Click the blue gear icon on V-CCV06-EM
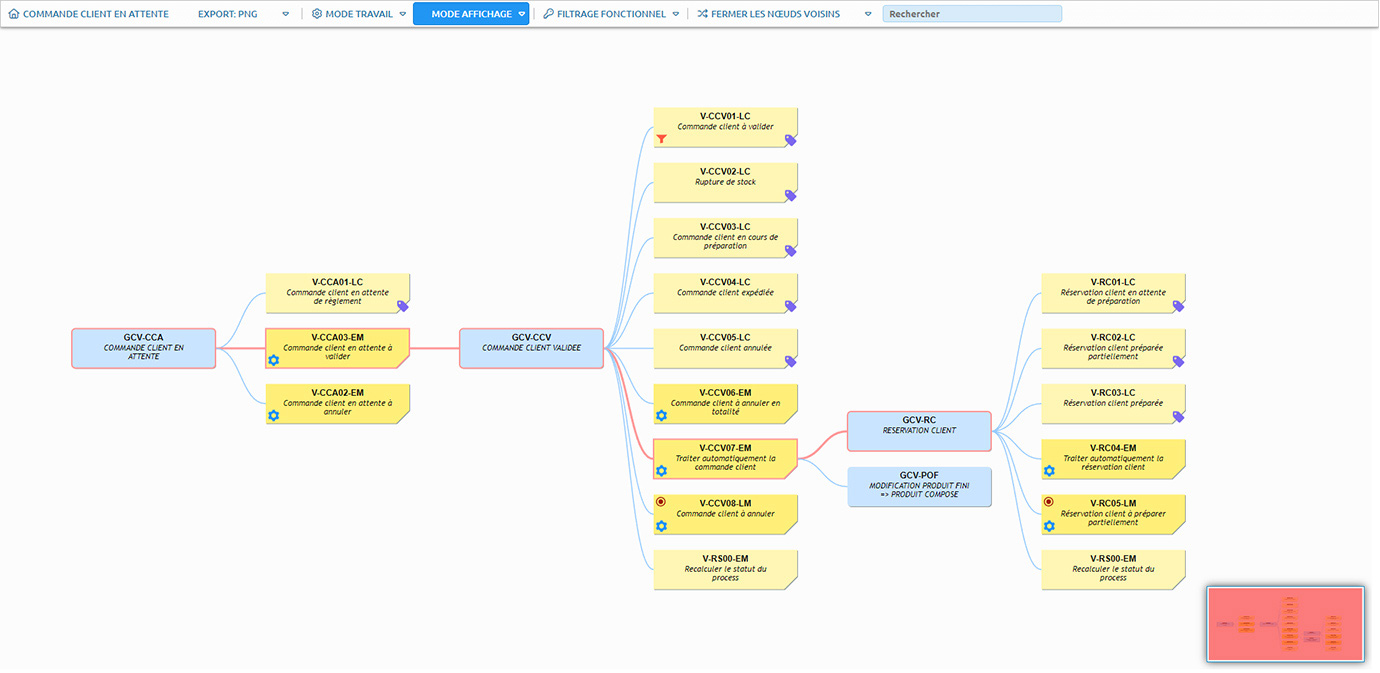This screenshot has width=1380, height=673. tap(661, 415)
